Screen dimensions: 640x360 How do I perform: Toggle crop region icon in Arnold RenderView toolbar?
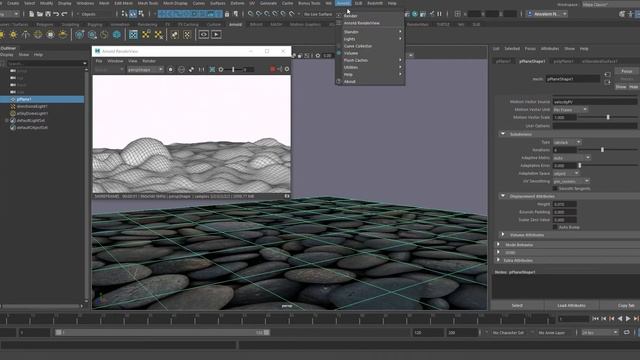pyautogui.click(x=212, y=69)
